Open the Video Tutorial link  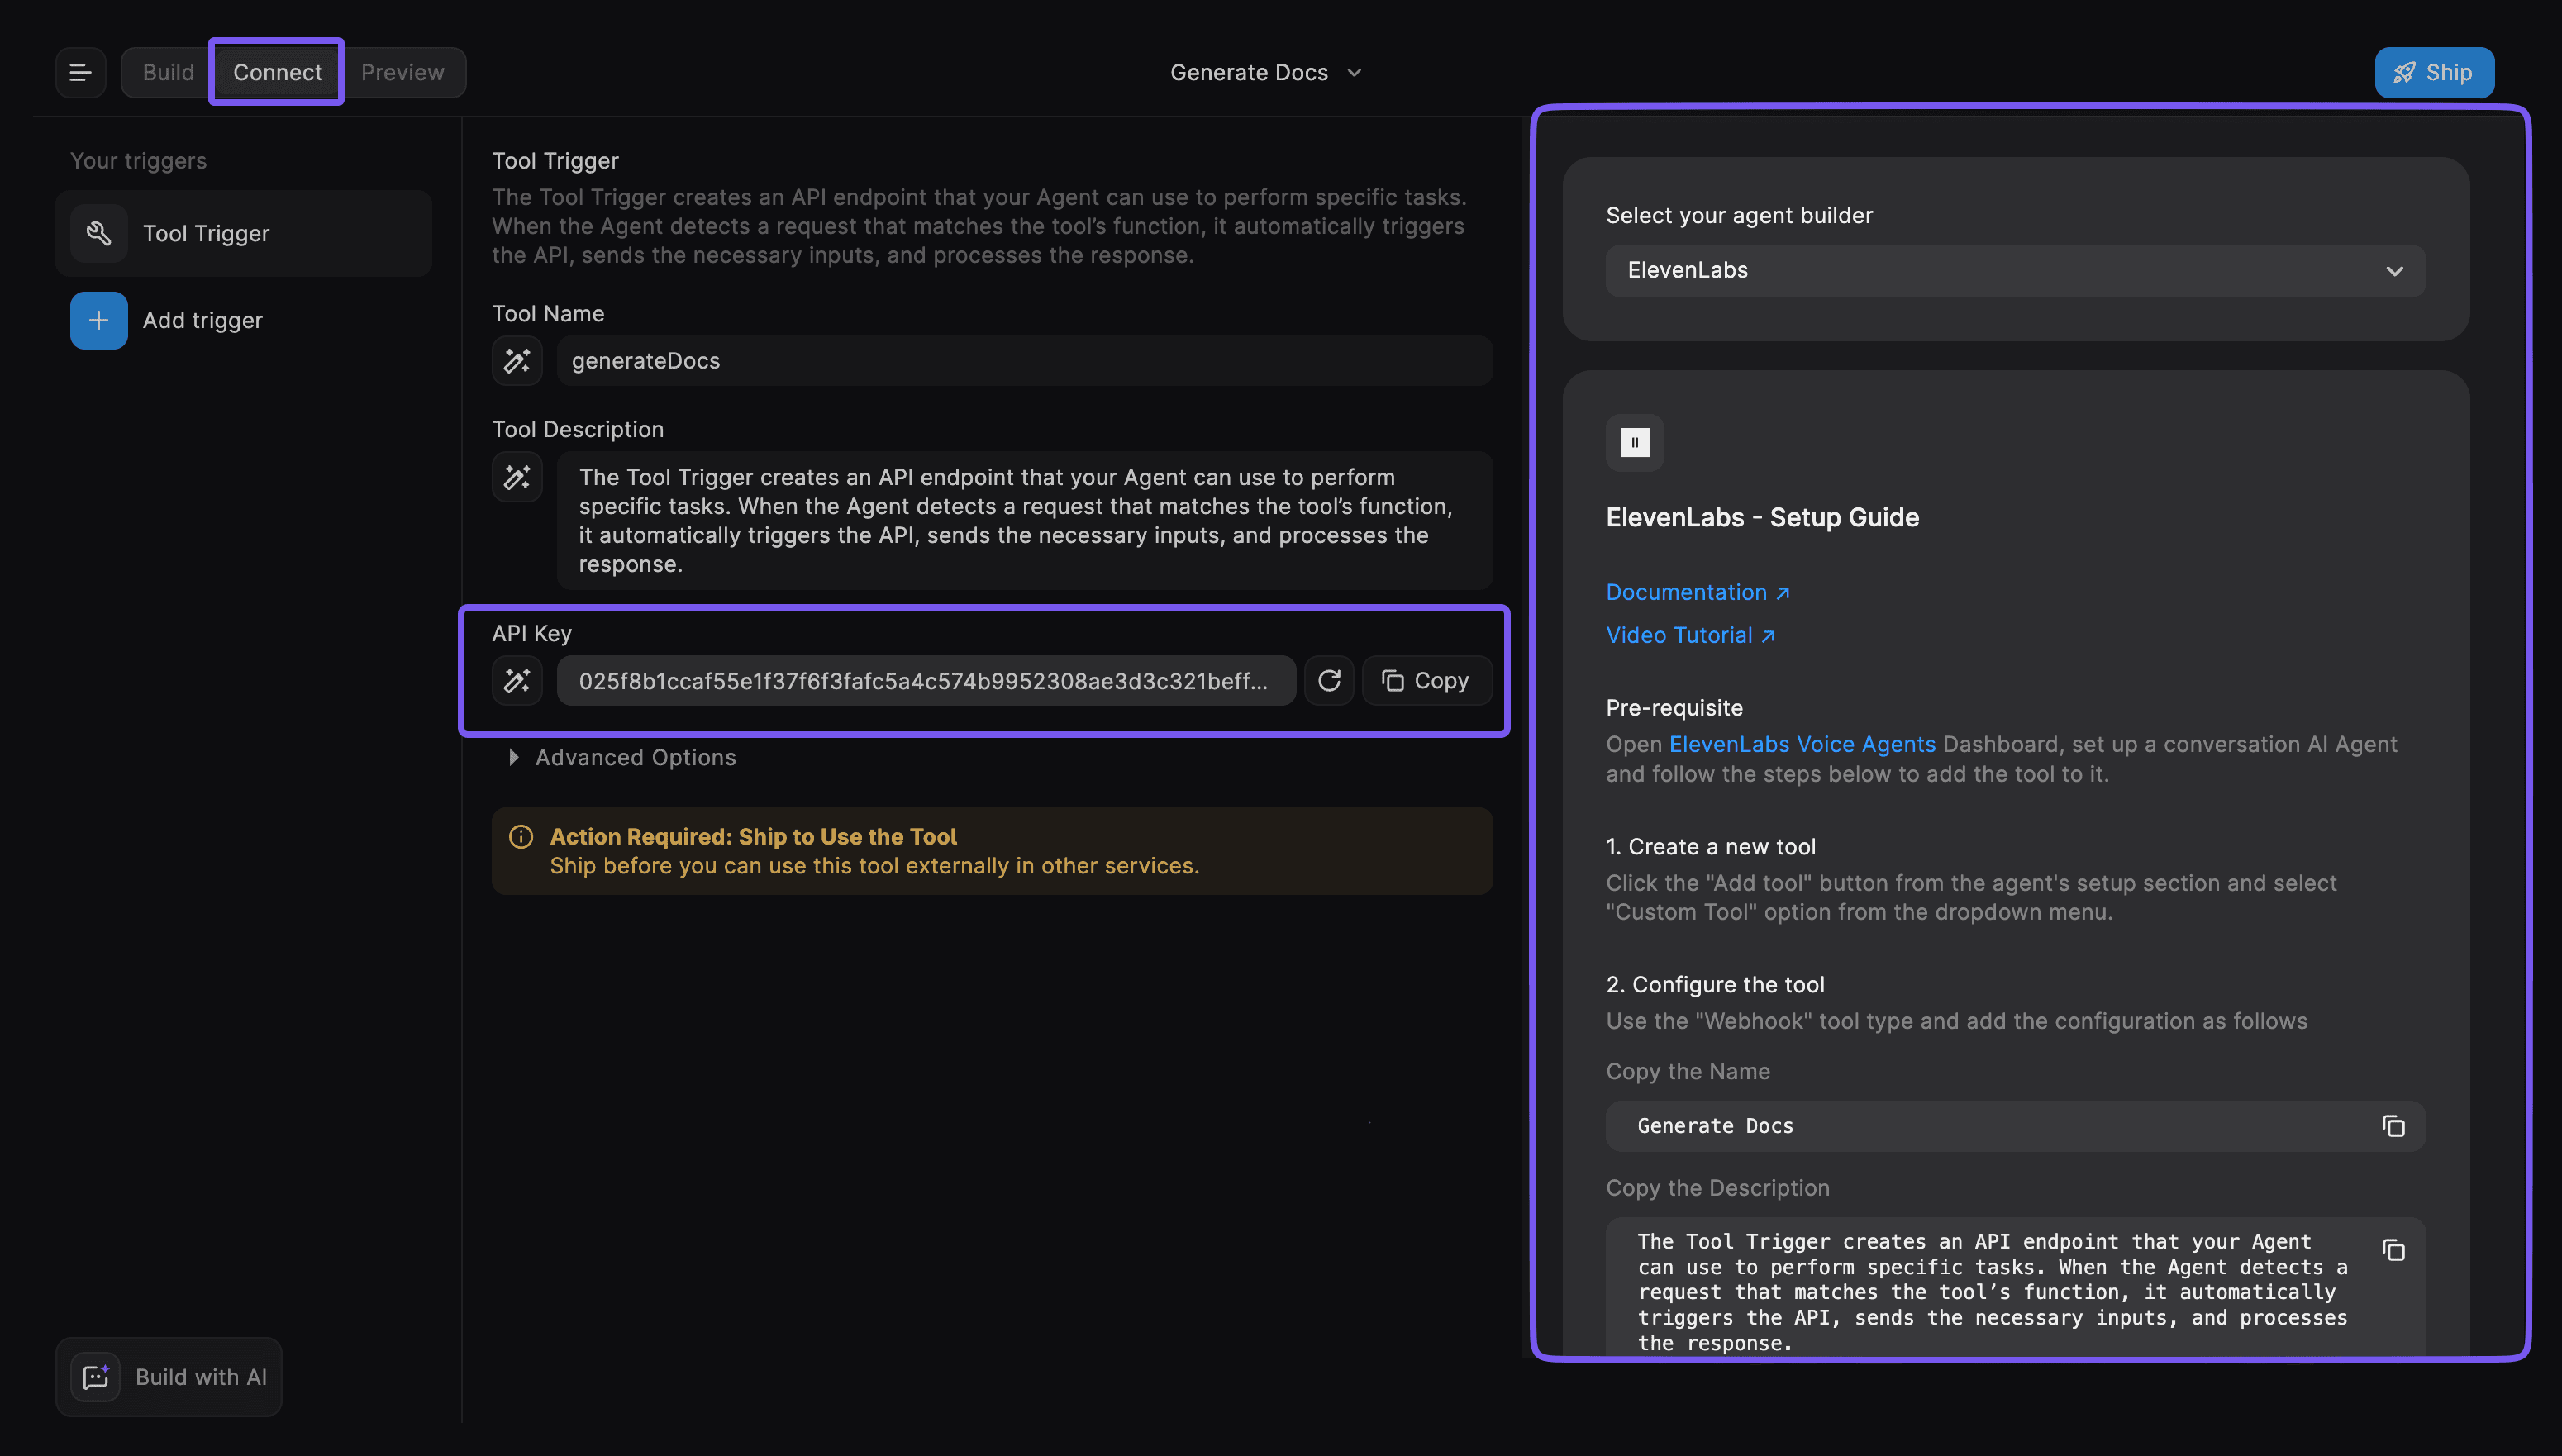[x=1690, y=635]
